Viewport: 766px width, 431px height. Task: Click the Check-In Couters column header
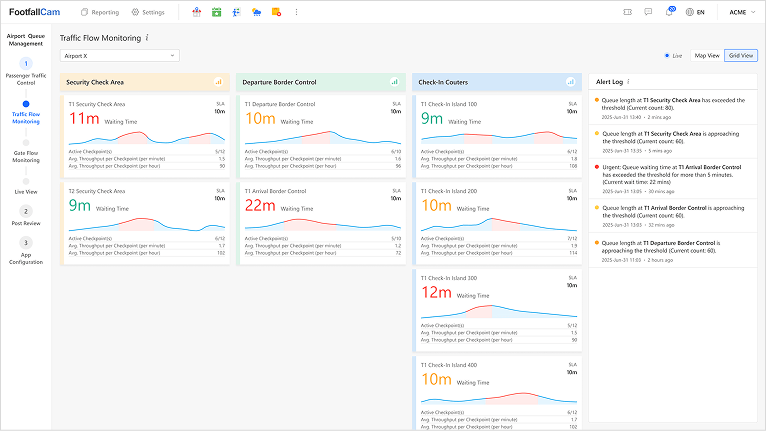pyautogui.click(x=497, y=82)
